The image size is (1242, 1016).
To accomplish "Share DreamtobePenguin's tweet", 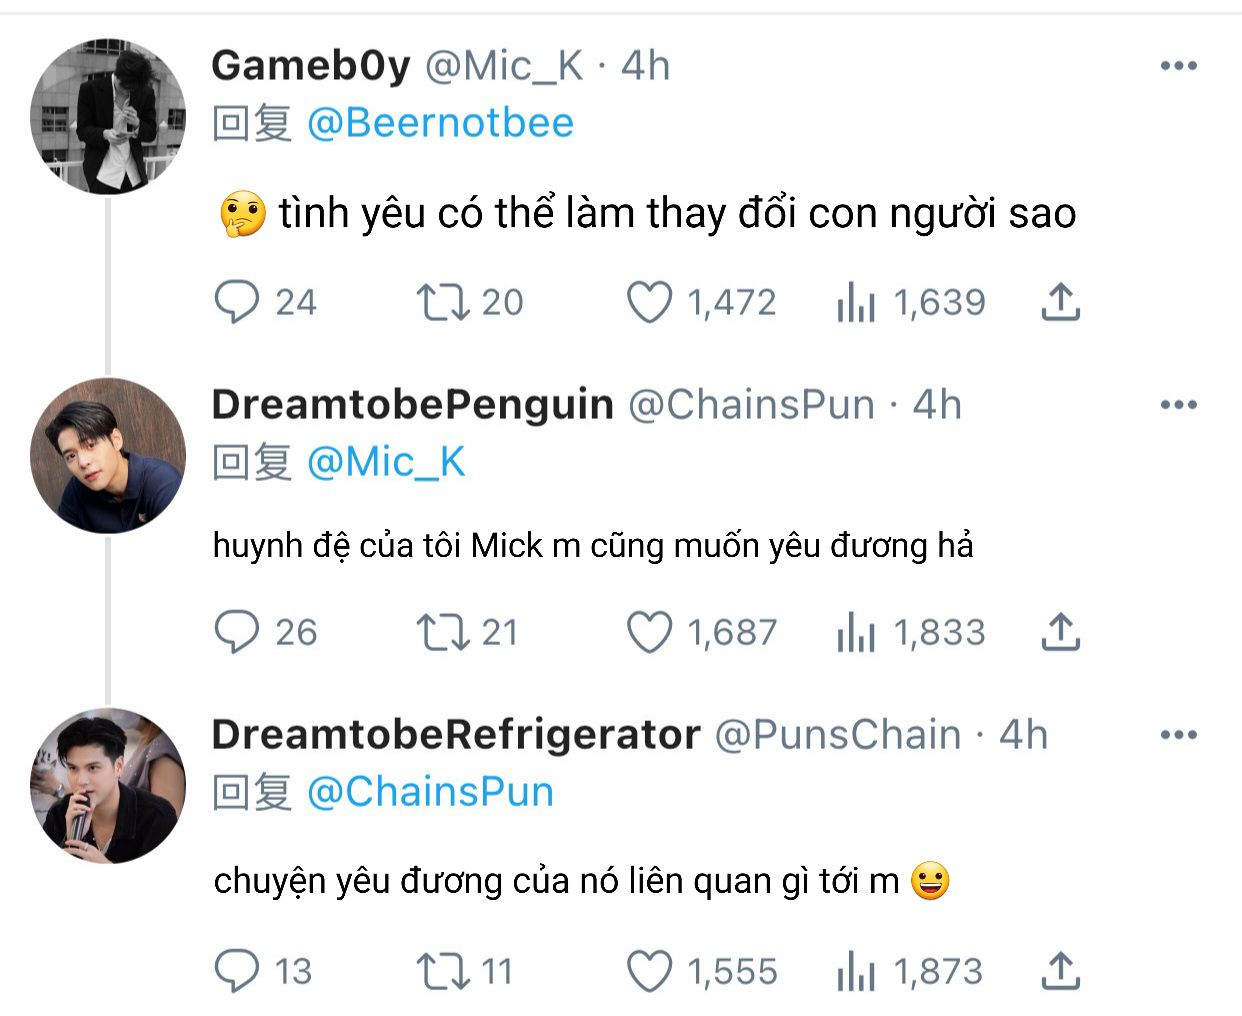I will coord(1060,632).
